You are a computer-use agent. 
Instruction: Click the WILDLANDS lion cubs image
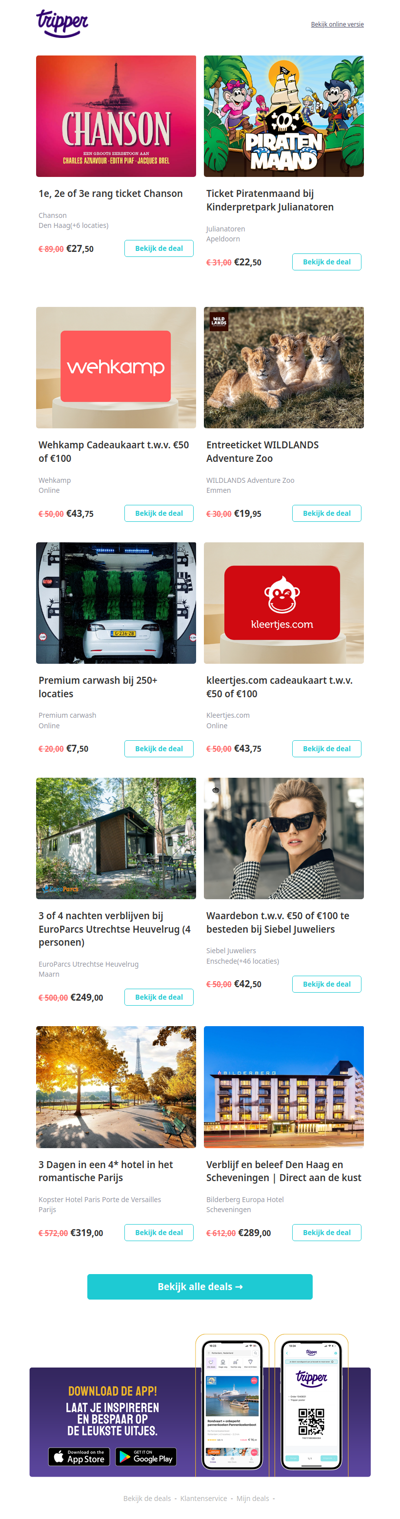point(284,367)
